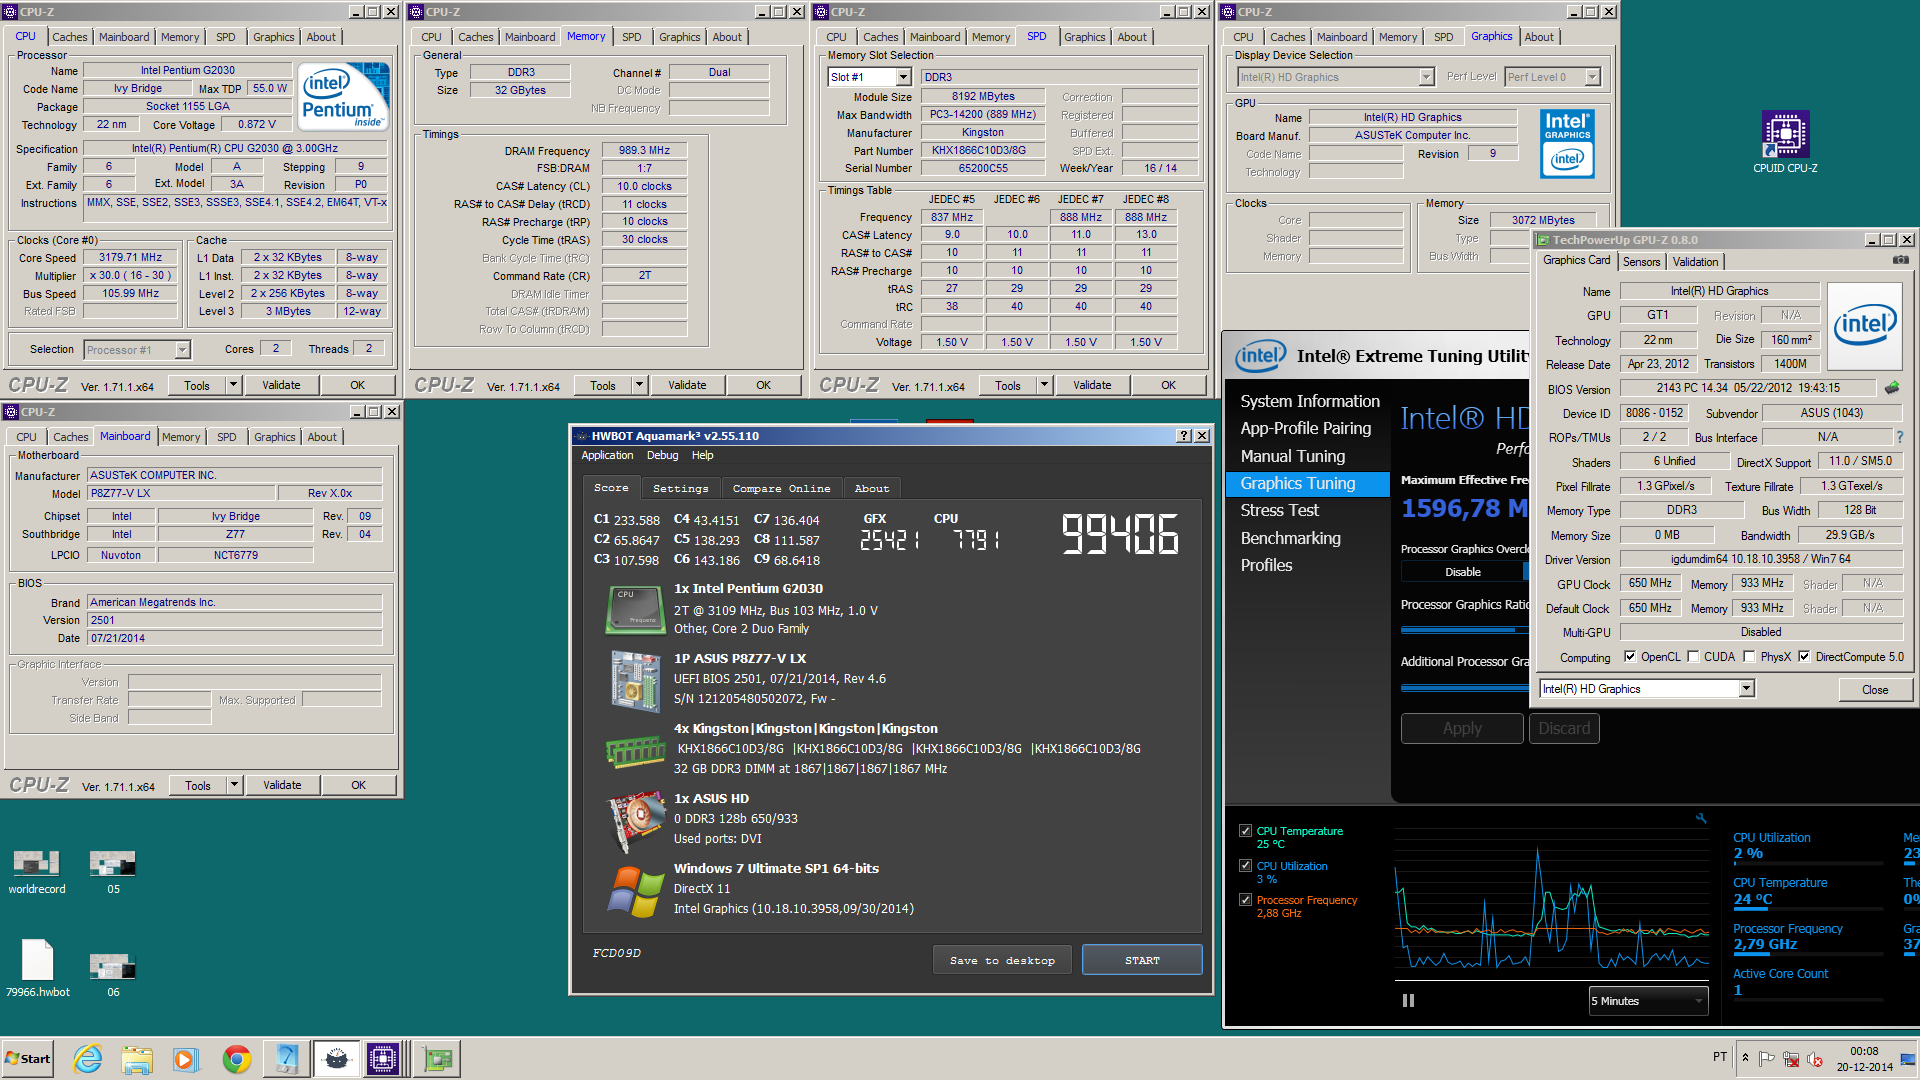Click the motherboard icon in Aquamark results
This screenshot has height=1080, width=1920.
pyautogui.click(x=635, y=680)
